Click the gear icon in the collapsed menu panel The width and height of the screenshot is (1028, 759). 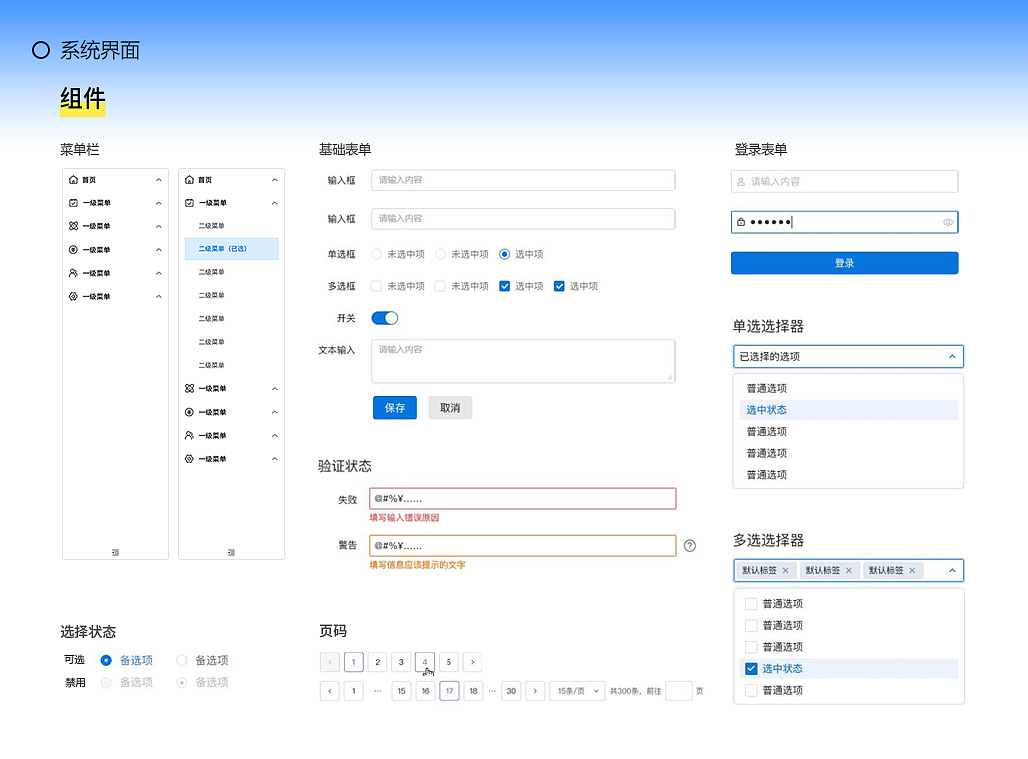point(73,296)
